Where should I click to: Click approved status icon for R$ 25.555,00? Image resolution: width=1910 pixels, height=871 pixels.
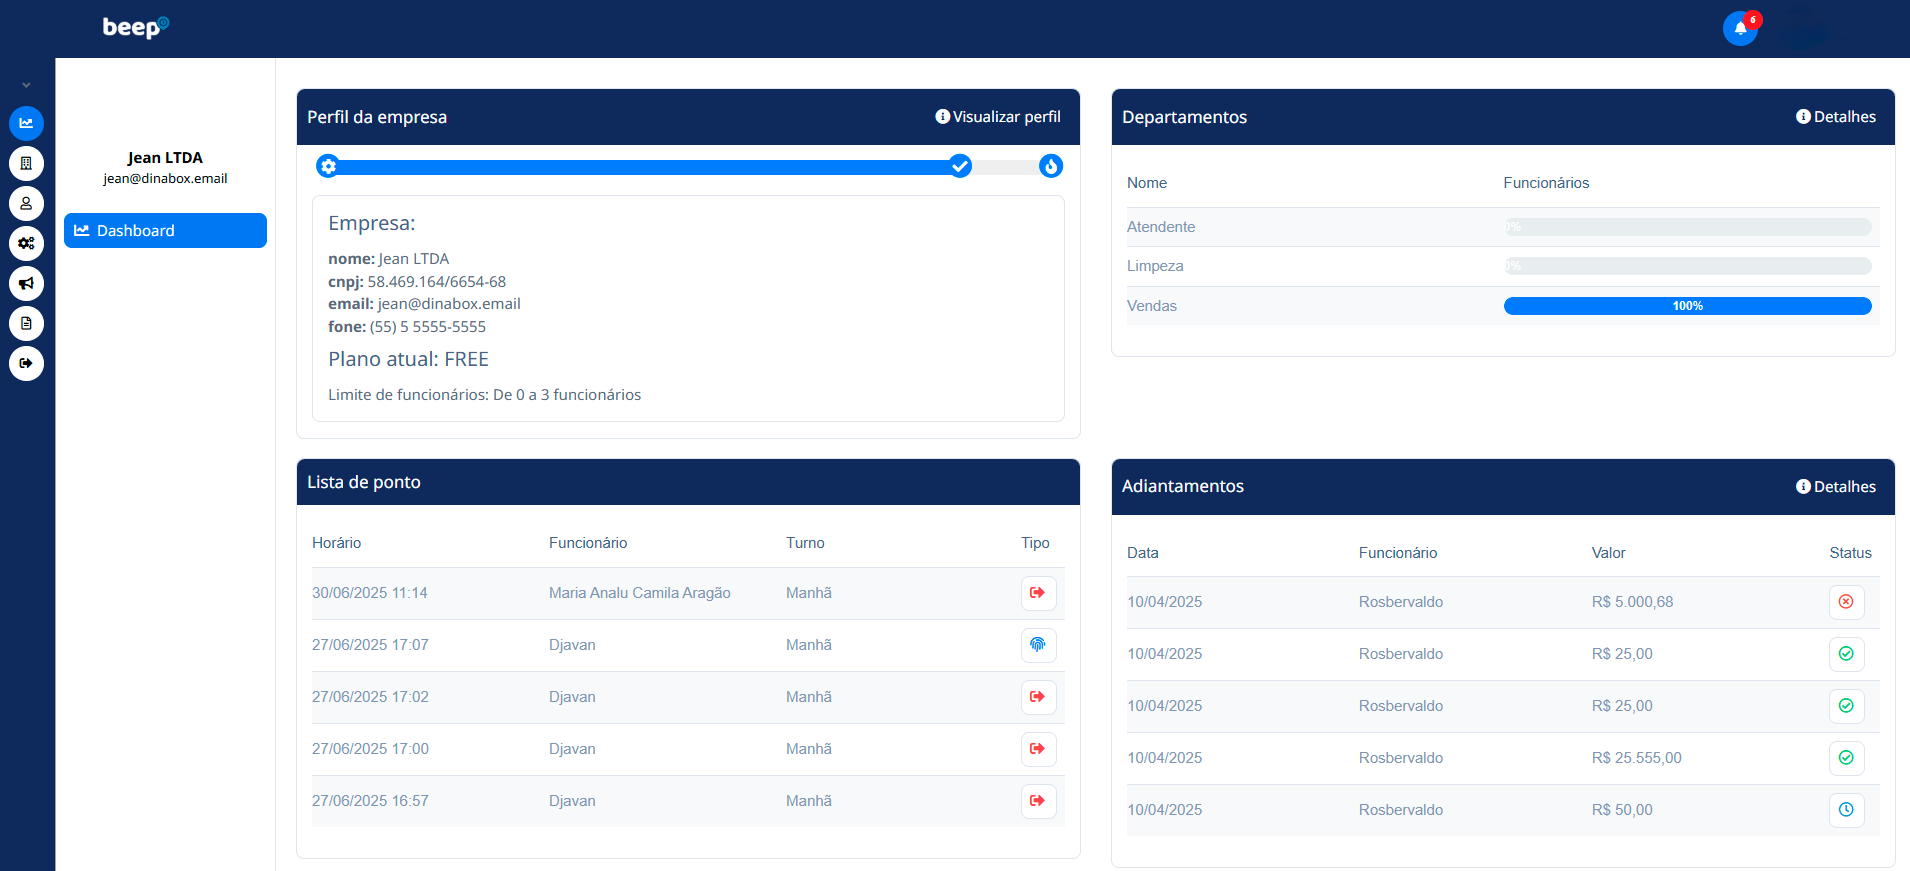[x=1846, y=758]
